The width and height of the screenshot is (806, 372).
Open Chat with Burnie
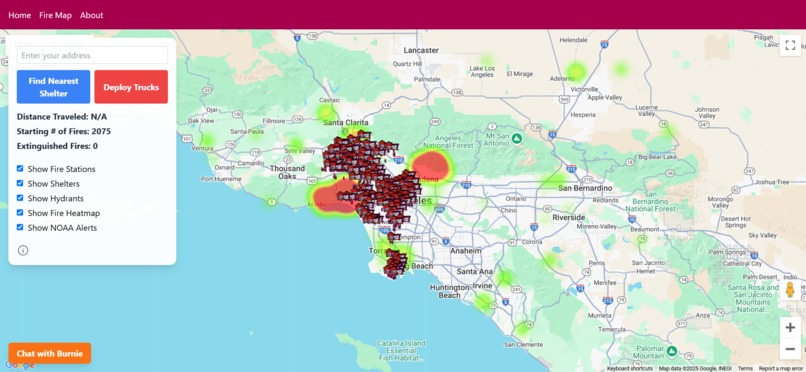(x=50, y=354)
